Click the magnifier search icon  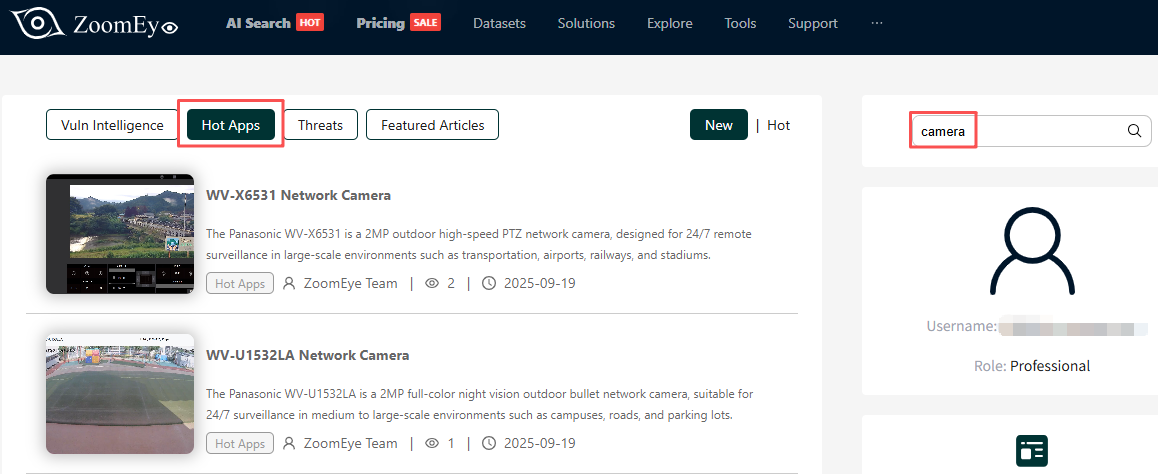click(x=1134, y=131)
